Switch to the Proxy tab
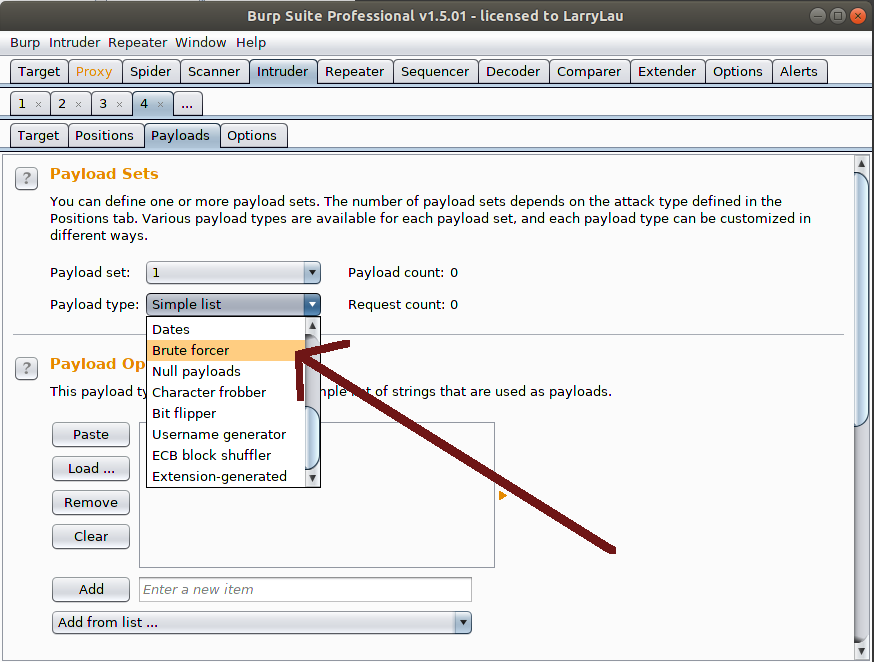Viewport: 874px width, 662px height. pos(94,72)
